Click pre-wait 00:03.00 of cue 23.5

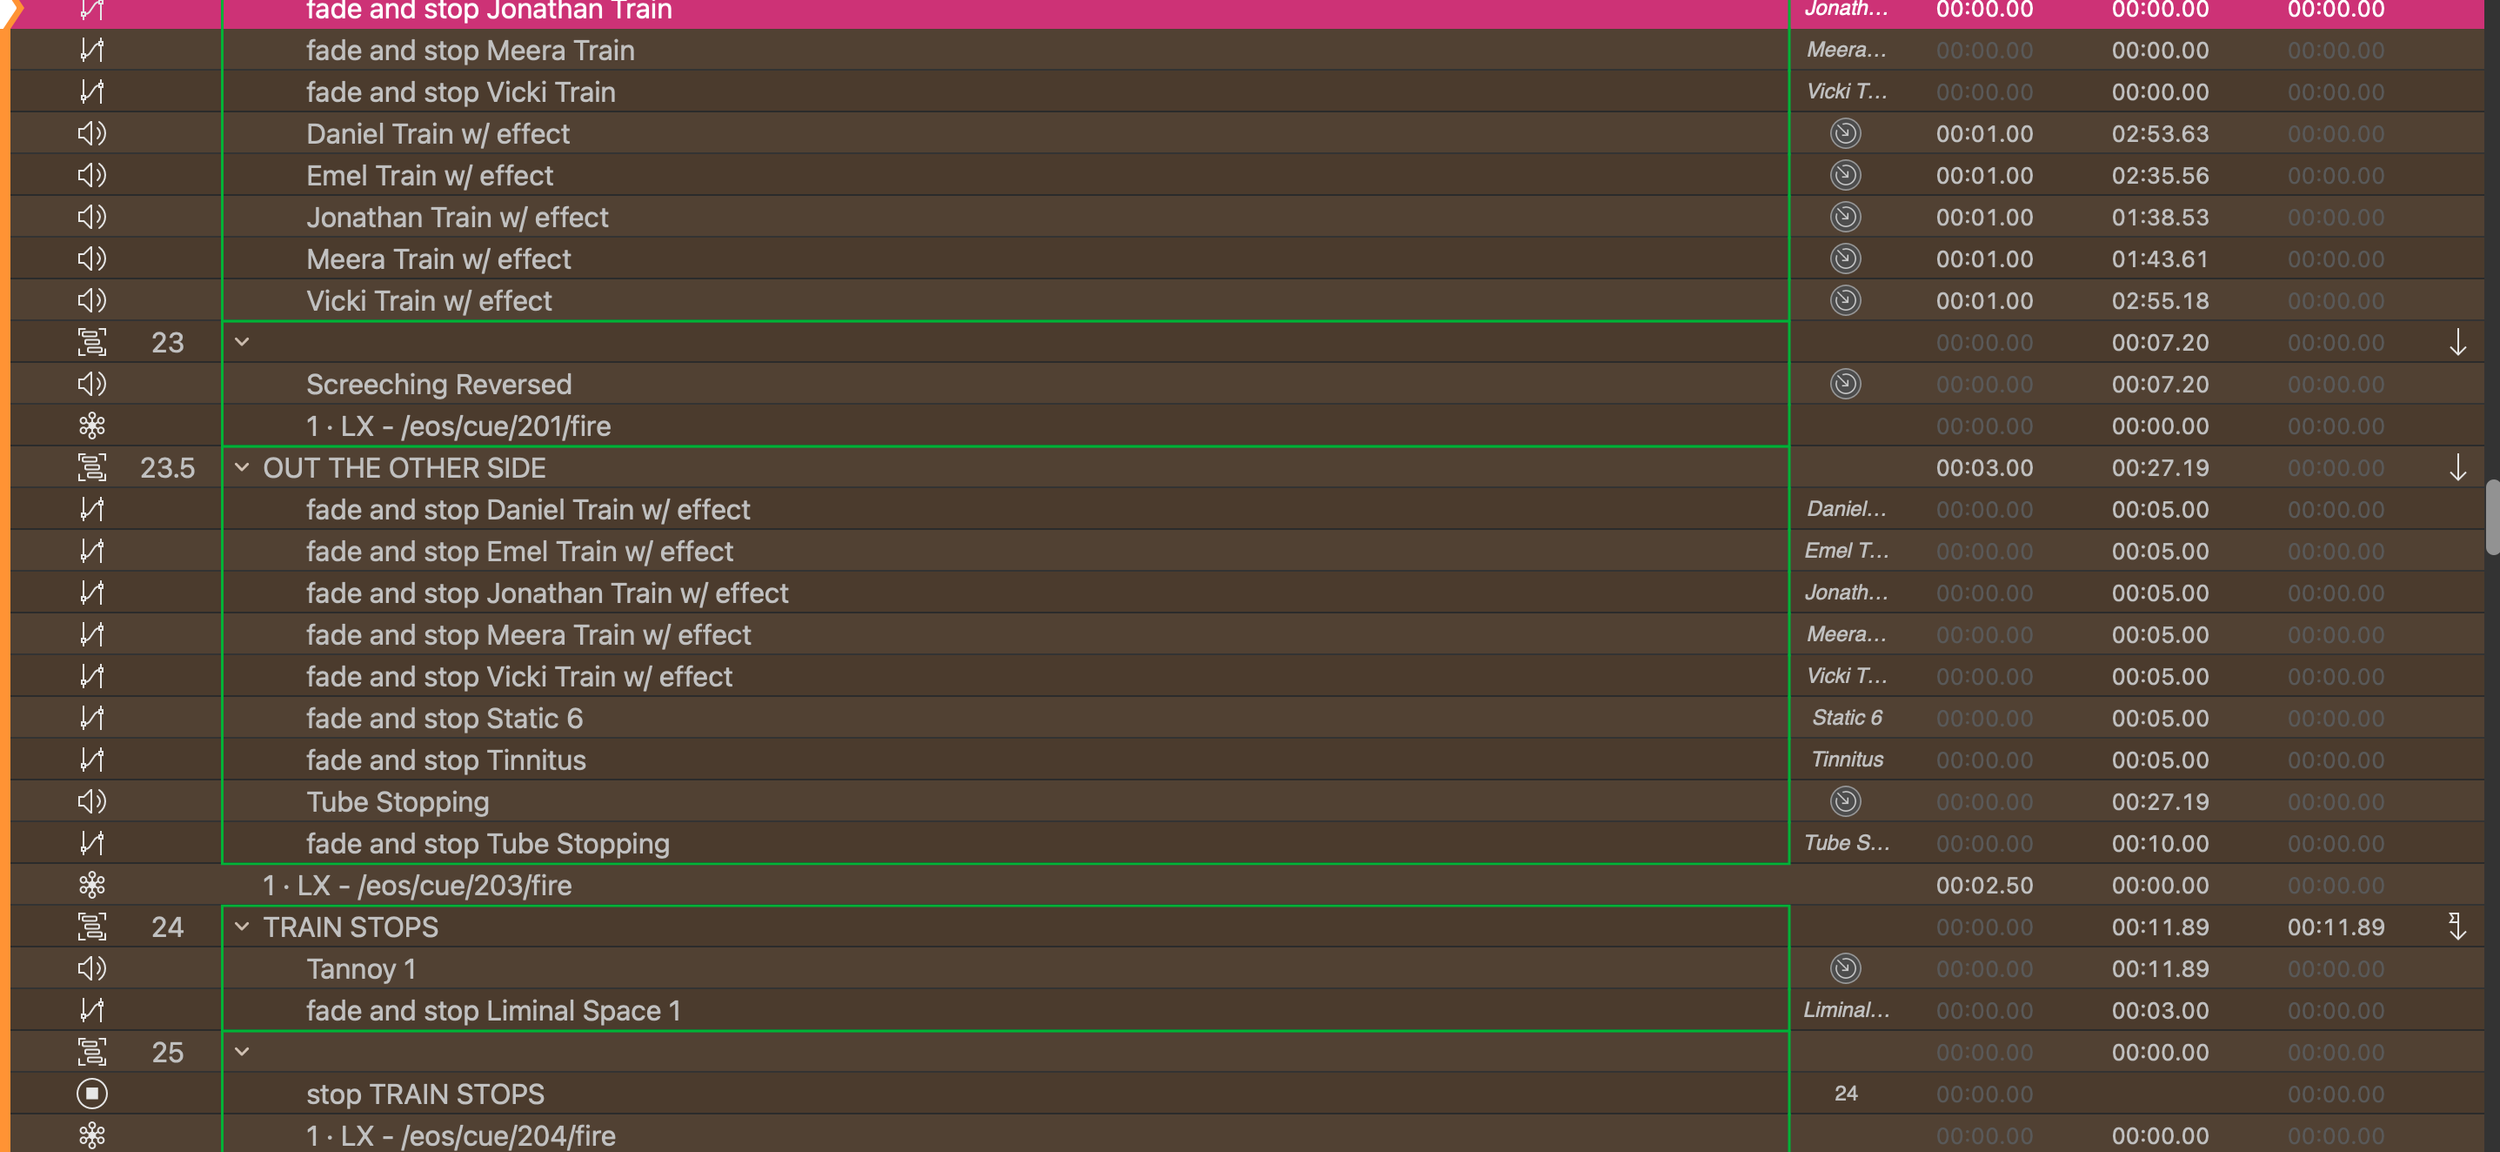1984,468
